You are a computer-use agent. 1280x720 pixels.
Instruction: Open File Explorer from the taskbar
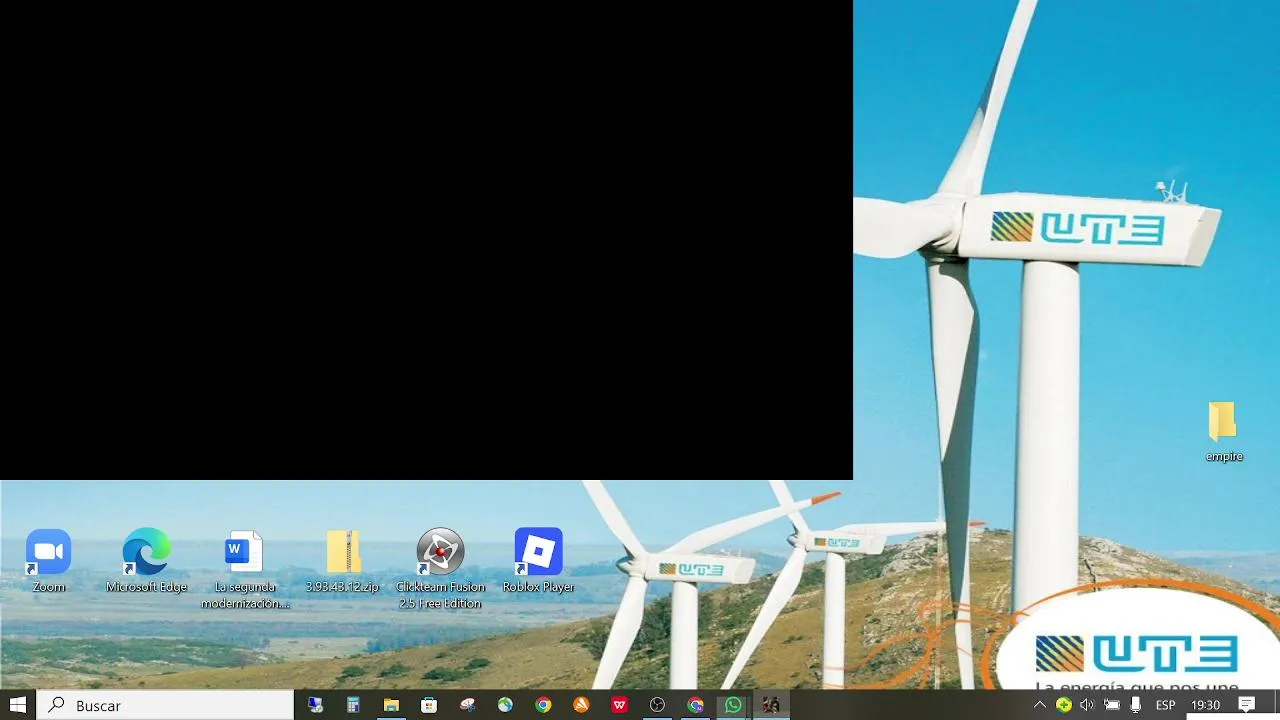click(x=391, y=705)
